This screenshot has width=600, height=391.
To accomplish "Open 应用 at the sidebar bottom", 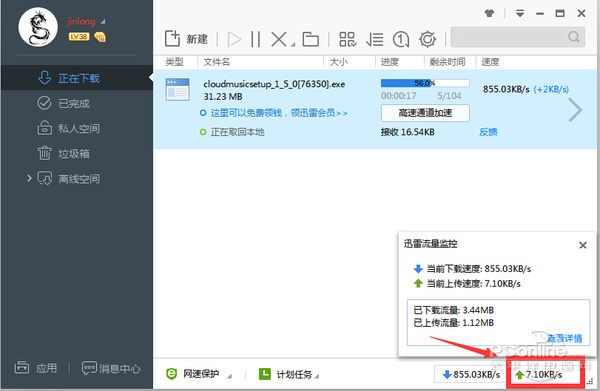I will pyautogui.click(x=36, y=368).
